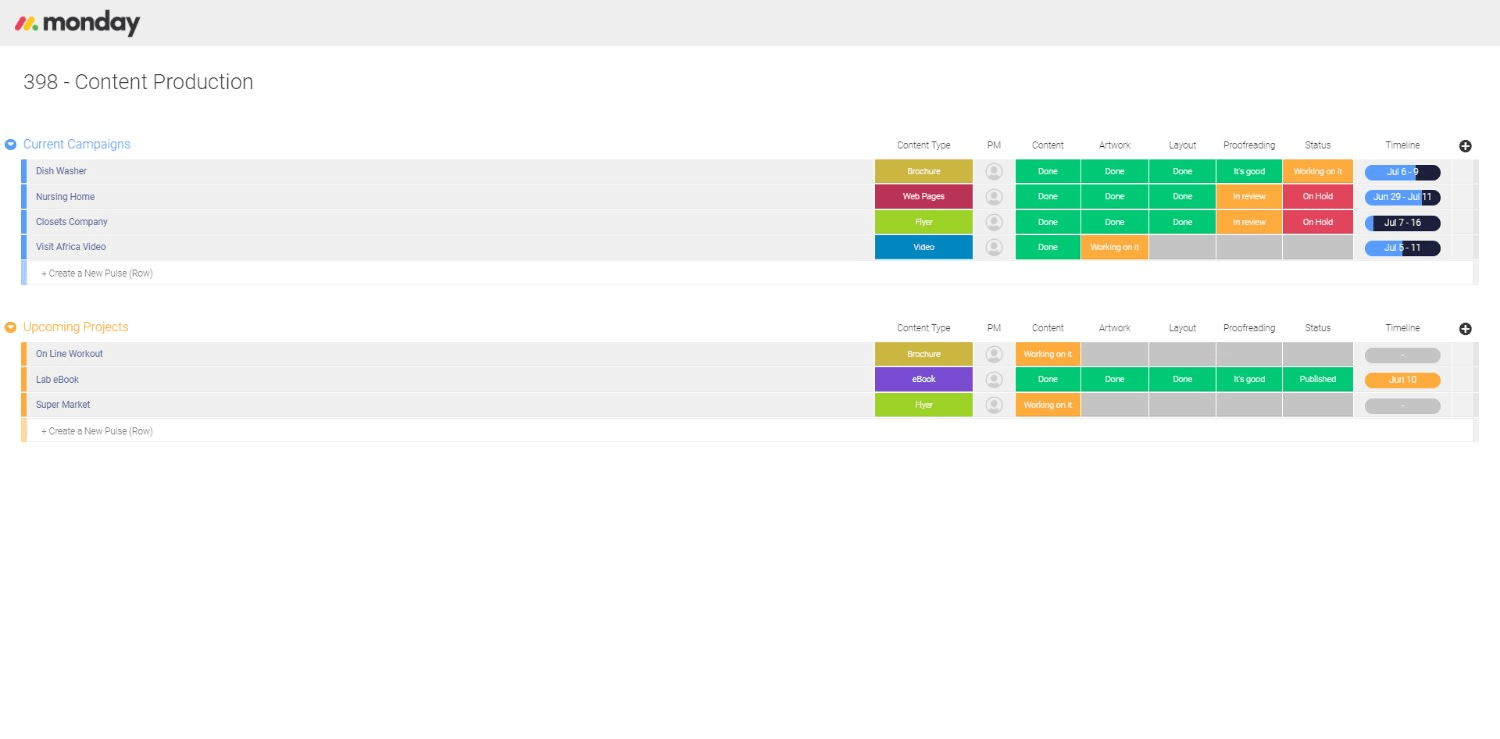1500x739 pixels.
Task: Open Closets Company In review proofreading cell
Action: tap(1249, 222)
